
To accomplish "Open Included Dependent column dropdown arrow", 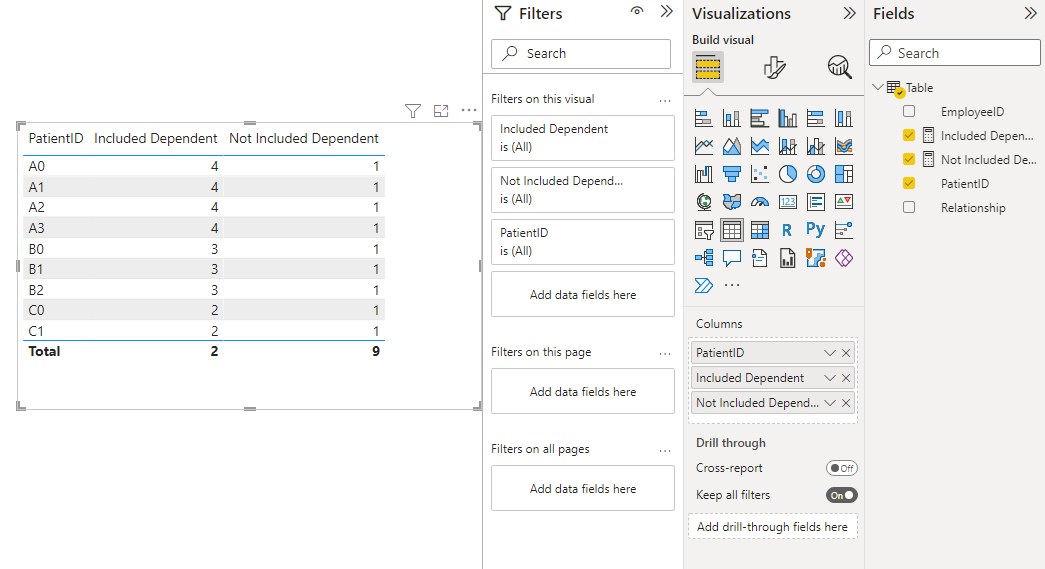I will tap(829, 378).
